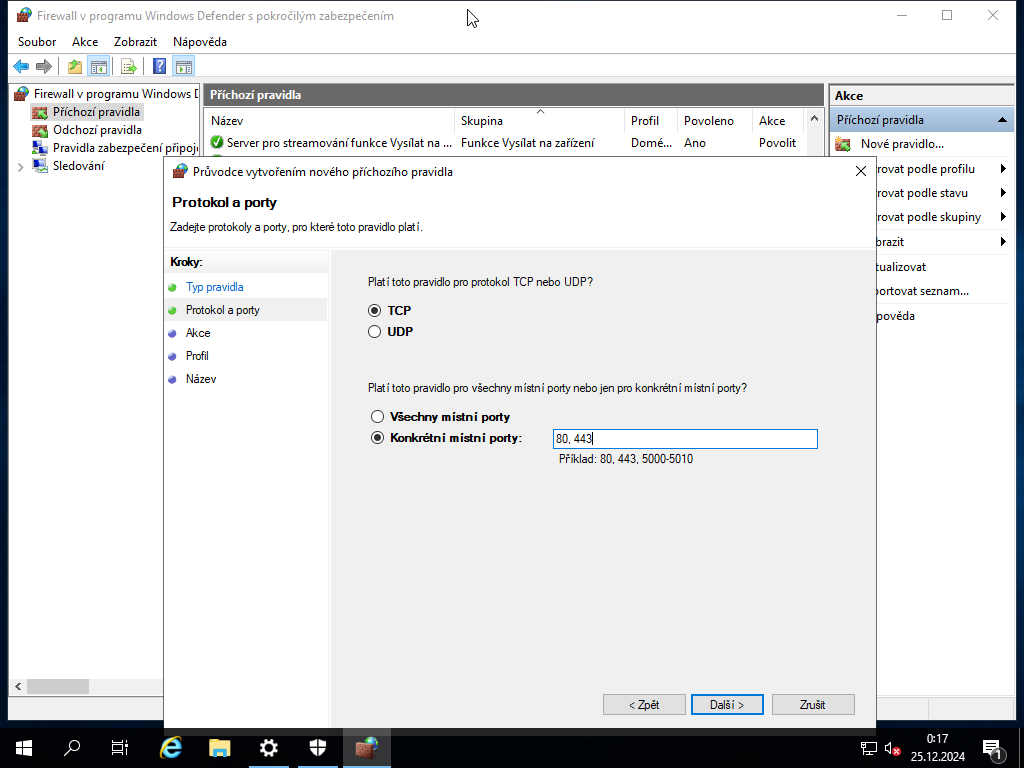Click the Forward navigation arrow icon
The height and width of the screenshot is (768, 1024).
click(x=43, y=66)
